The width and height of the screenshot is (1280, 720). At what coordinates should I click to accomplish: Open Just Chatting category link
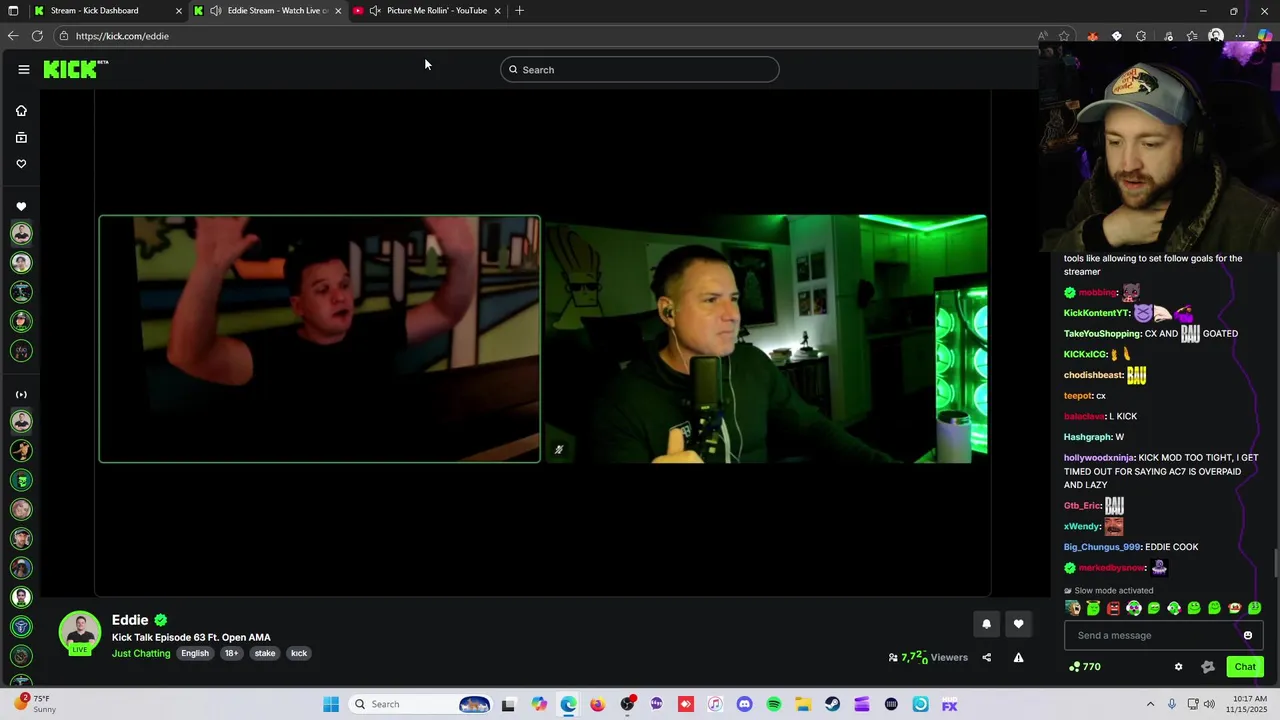pos(141,653)
